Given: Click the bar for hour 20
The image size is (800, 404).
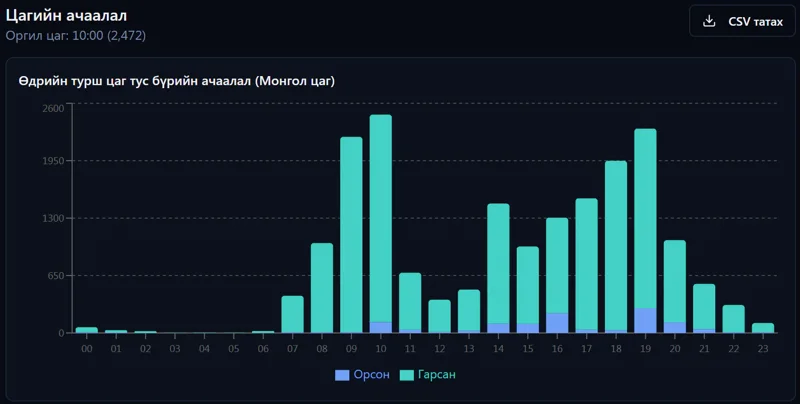Looking at the screenshot, I should pos(674,287).
